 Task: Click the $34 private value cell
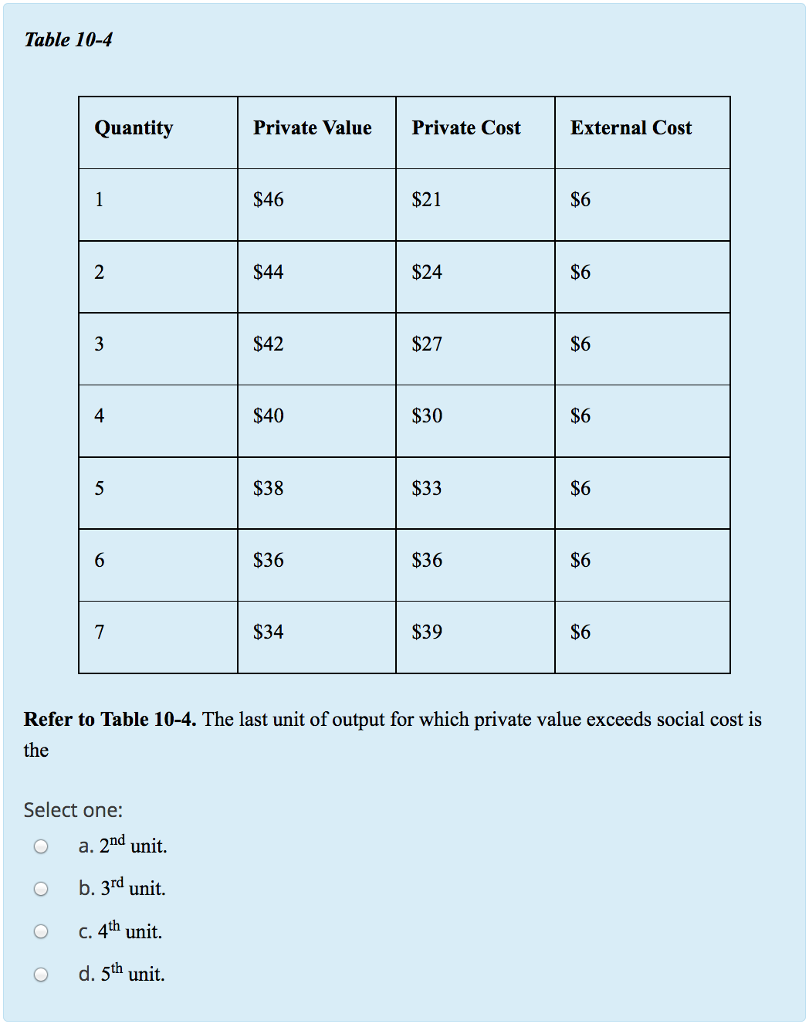pyautogui.click(x=265, y=632)
